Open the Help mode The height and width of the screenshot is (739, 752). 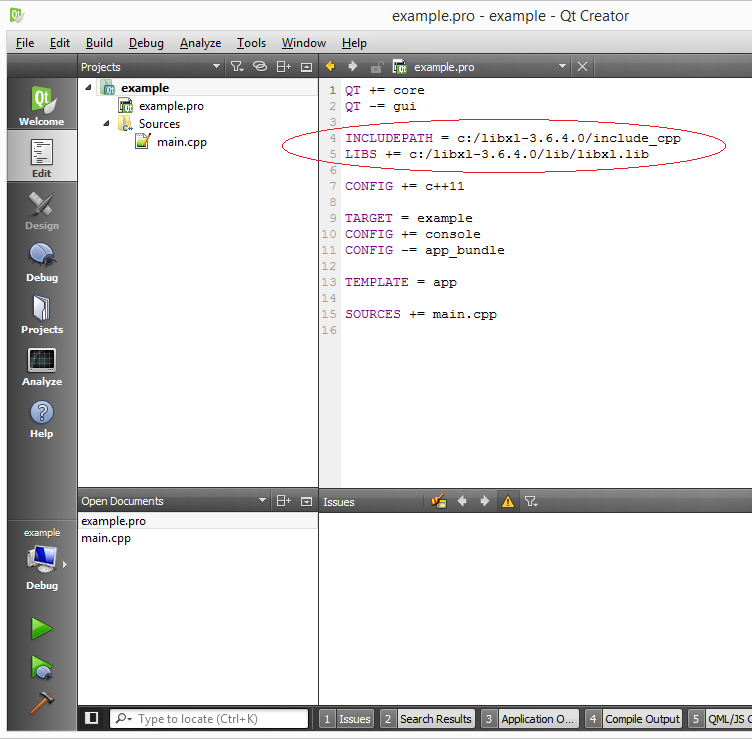42,418
